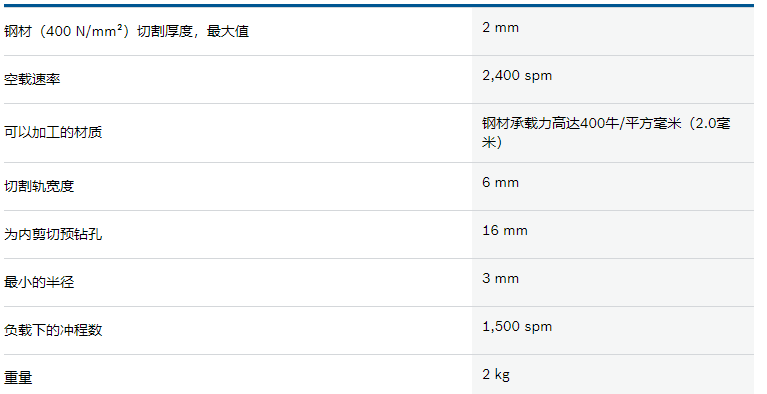Select the 2 kg weight value

pyautogui.click(x=496, y=374)
